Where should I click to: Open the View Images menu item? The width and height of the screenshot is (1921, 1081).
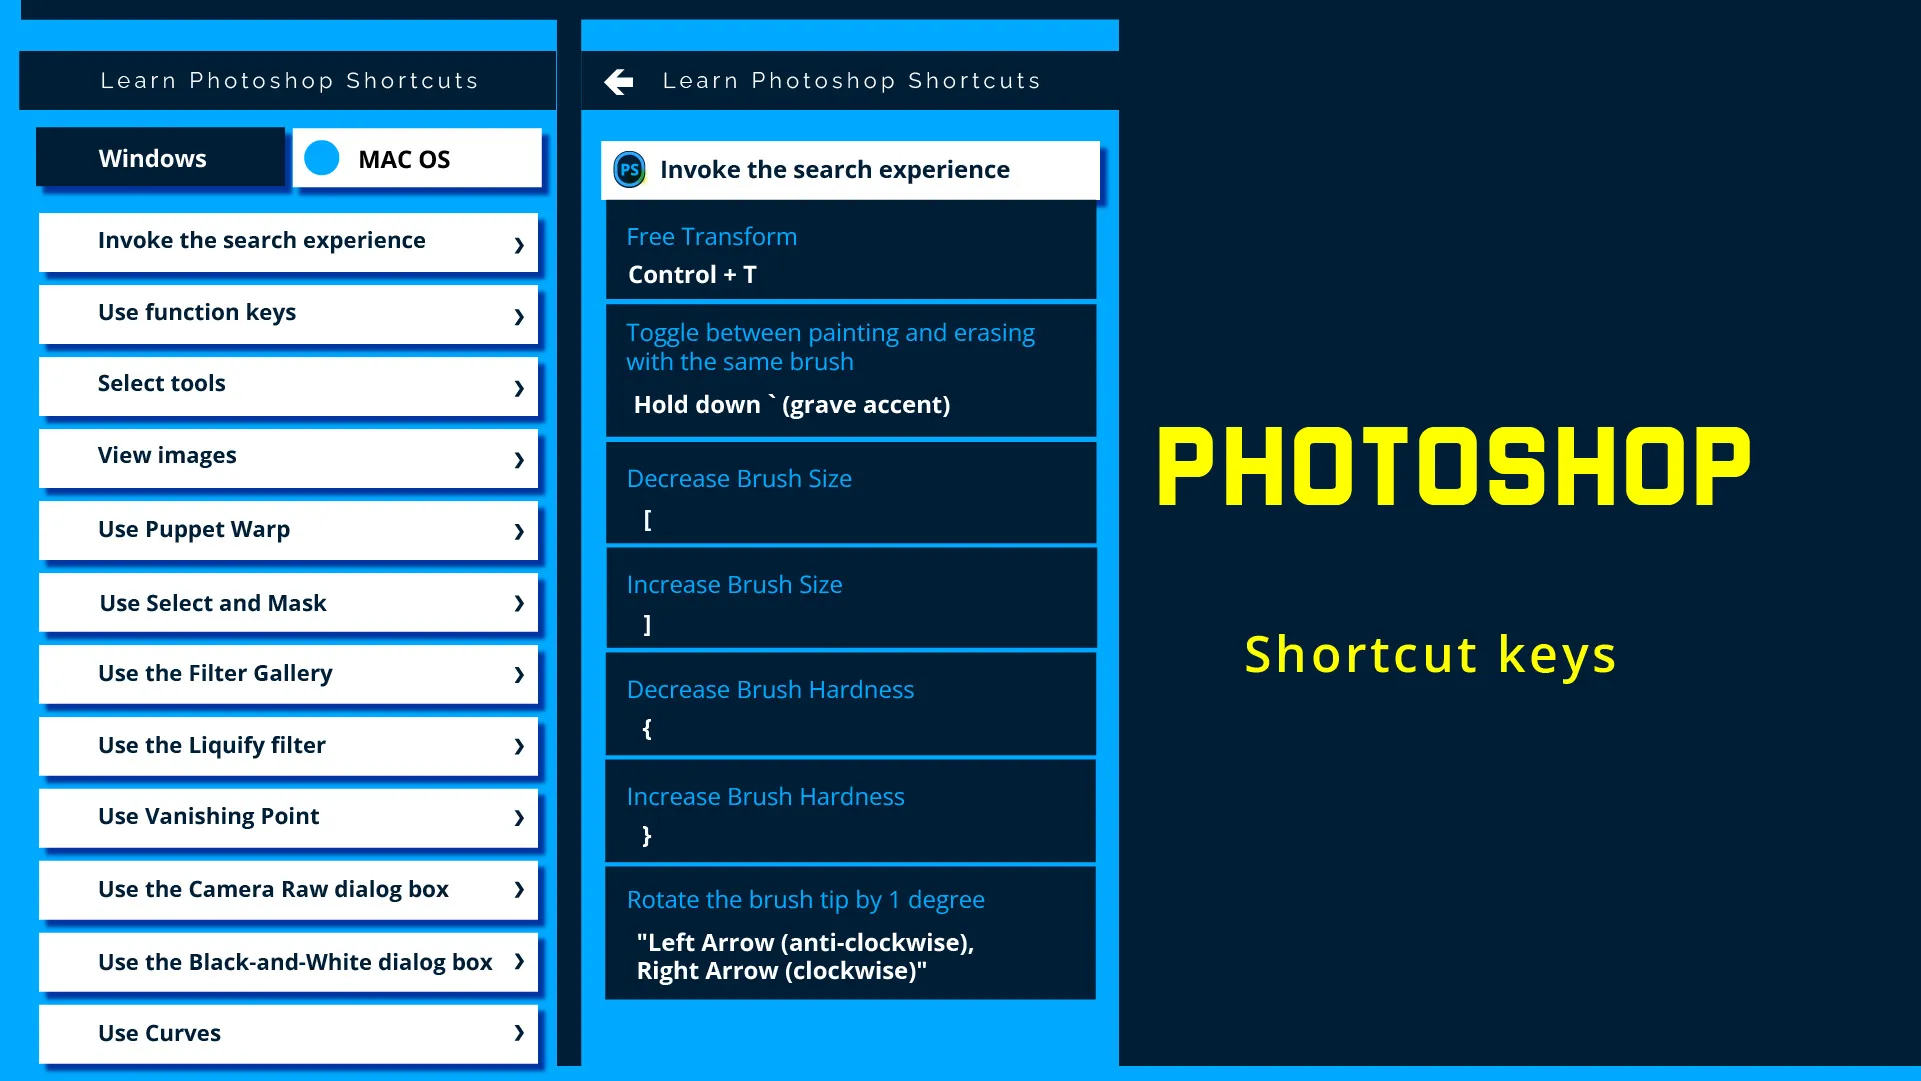coord(288,455)
